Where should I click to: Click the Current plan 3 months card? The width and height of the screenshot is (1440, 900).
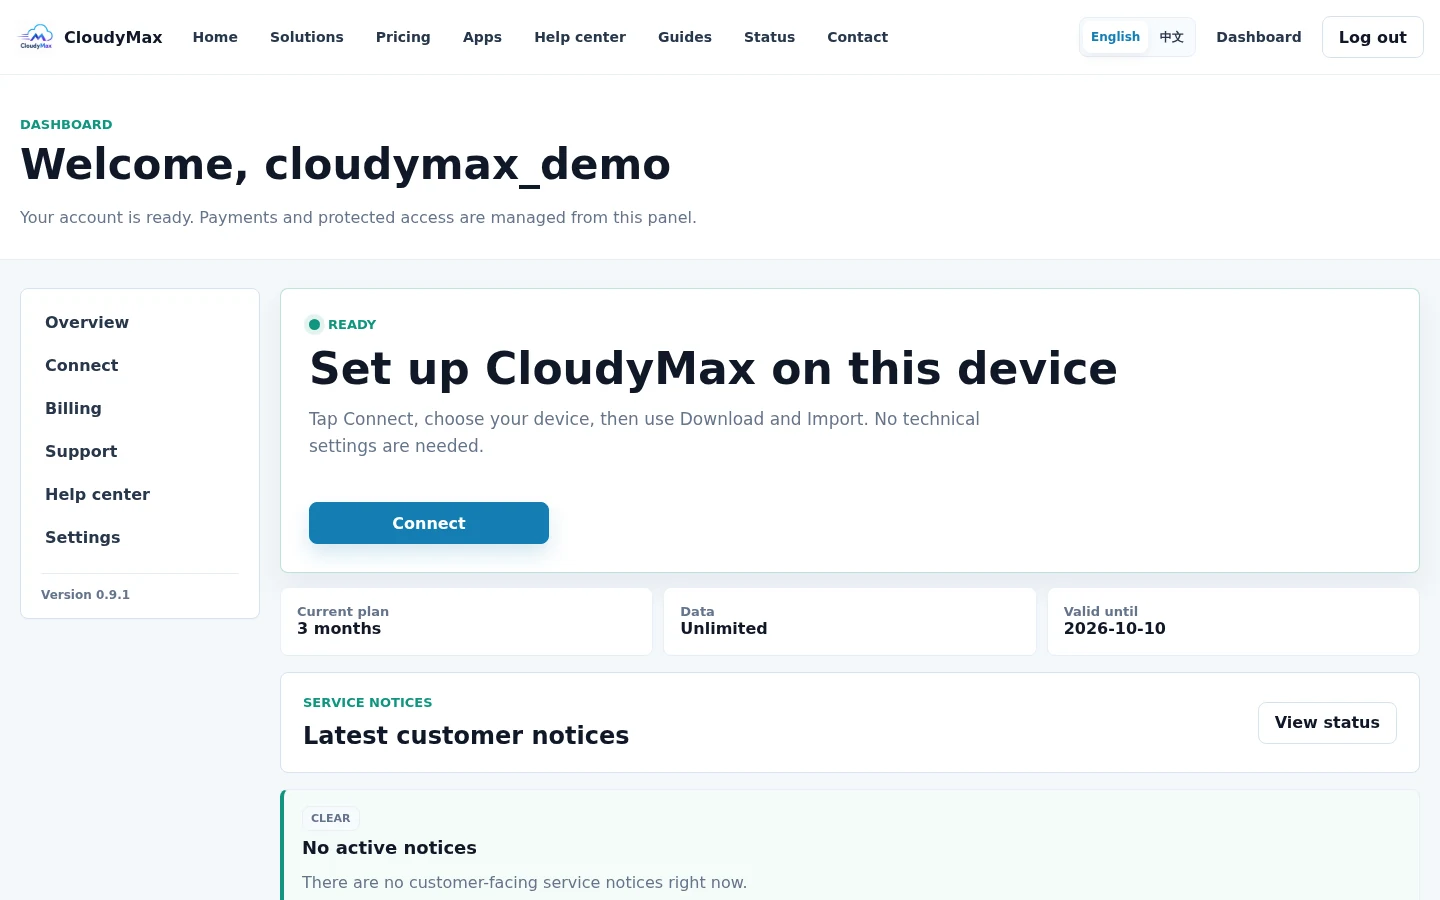tap(466, 621)
